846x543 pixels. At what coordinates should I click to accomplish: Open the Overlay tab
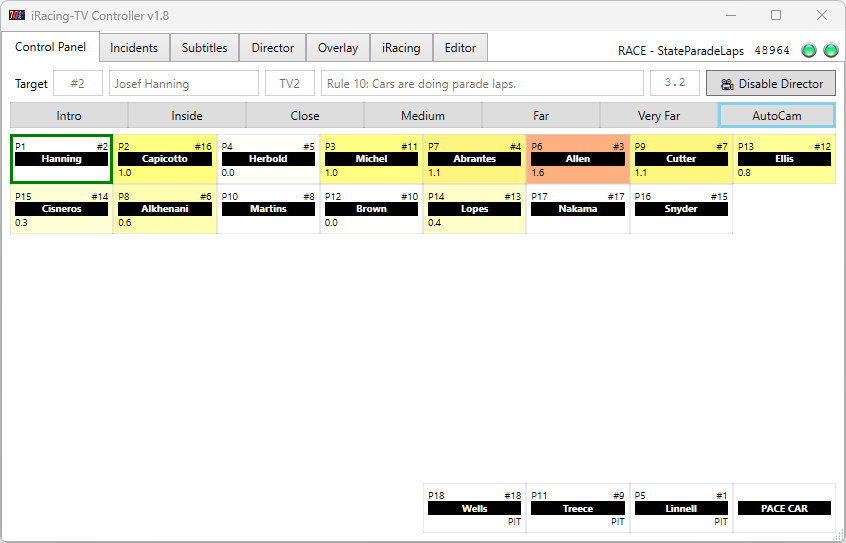tap(338, 47)
